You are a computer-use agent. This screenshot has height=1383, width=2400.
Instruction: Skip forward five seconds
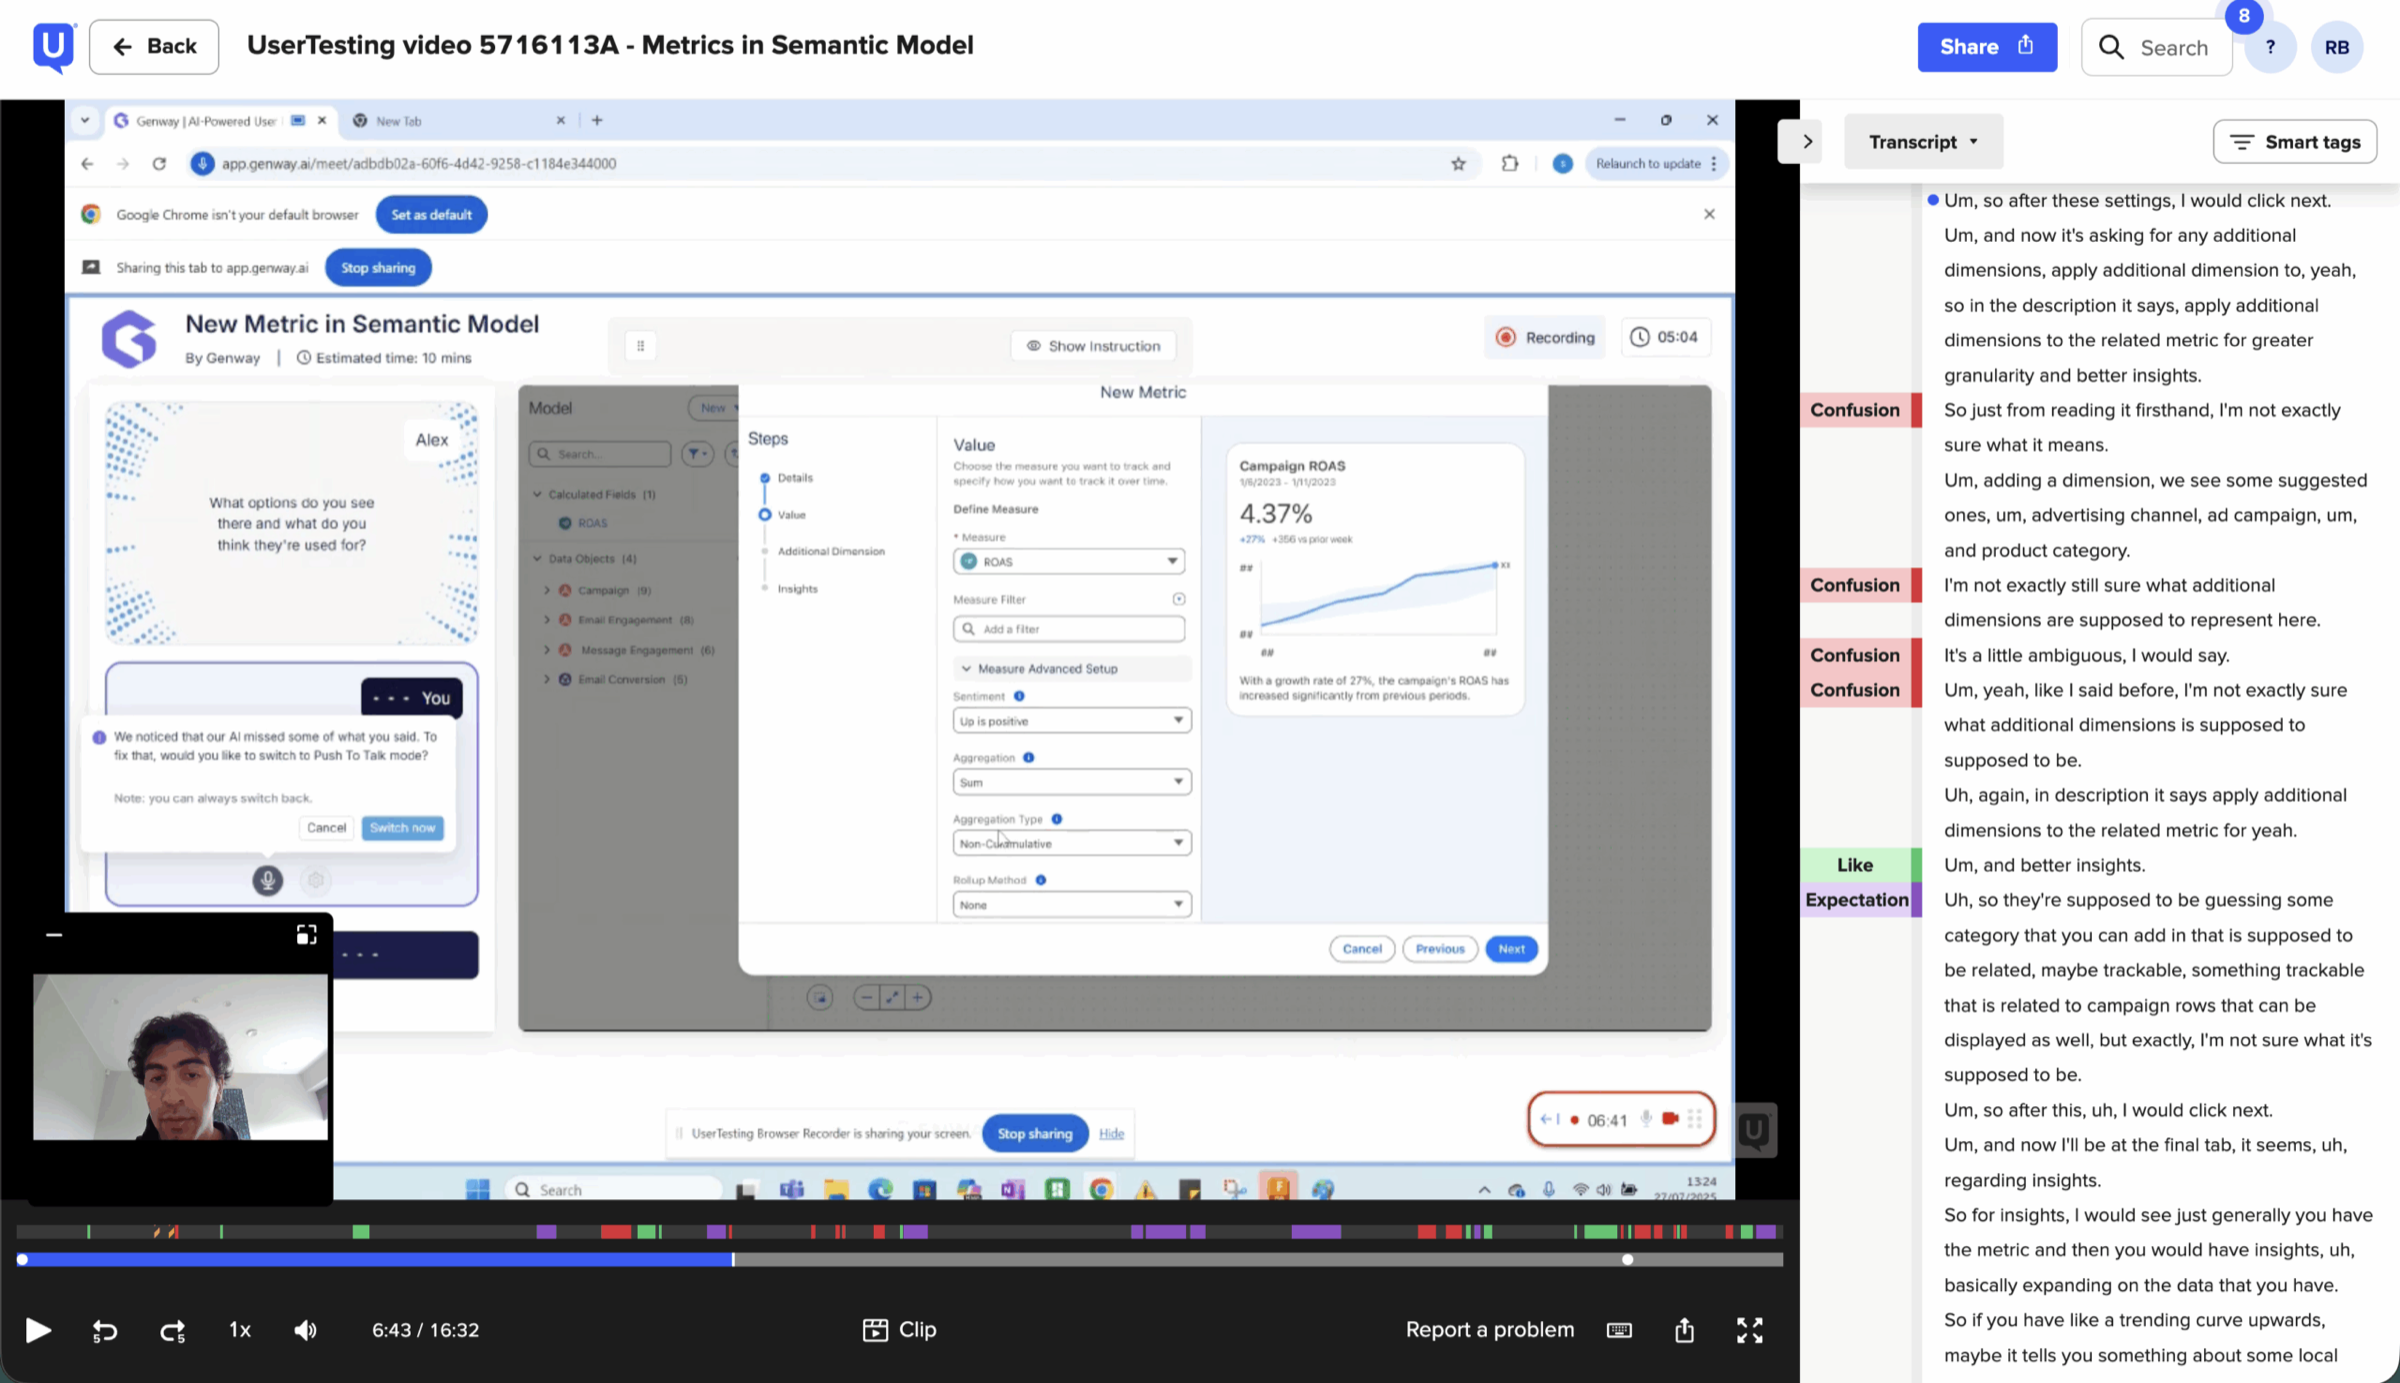tap(173, 1331)
